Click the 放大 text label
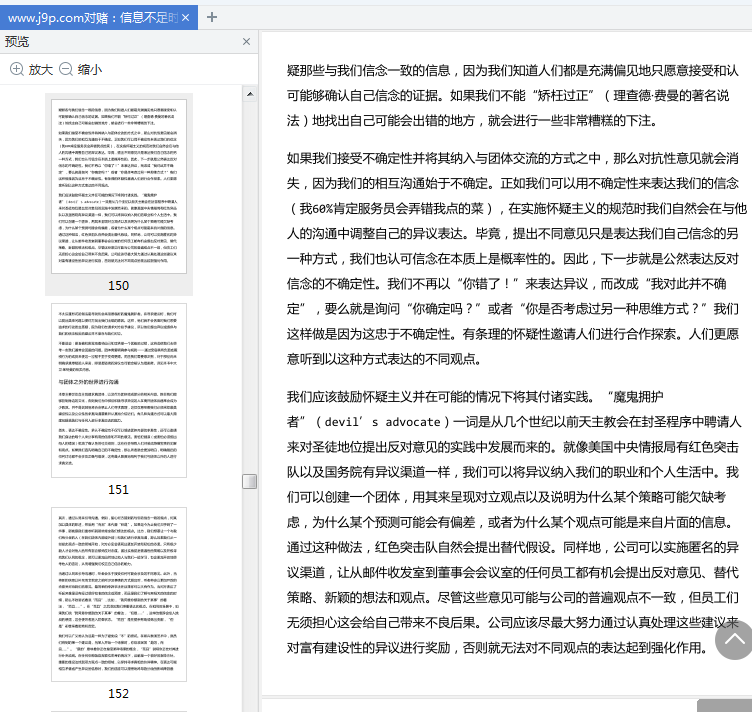Image resolution: width=752 pixels, height=712 pixels. pyautogui.click(x=40, y=70)
